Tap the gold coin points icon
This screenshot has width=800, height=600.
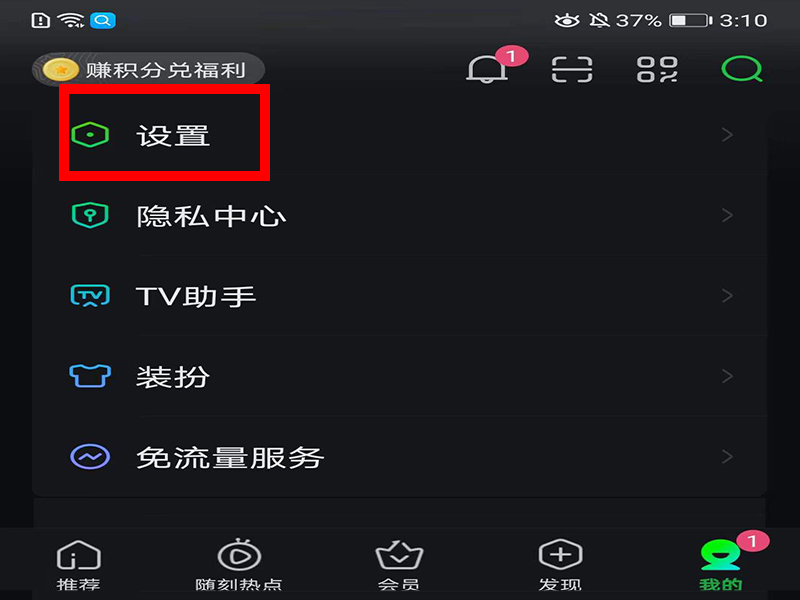point(61,70)
